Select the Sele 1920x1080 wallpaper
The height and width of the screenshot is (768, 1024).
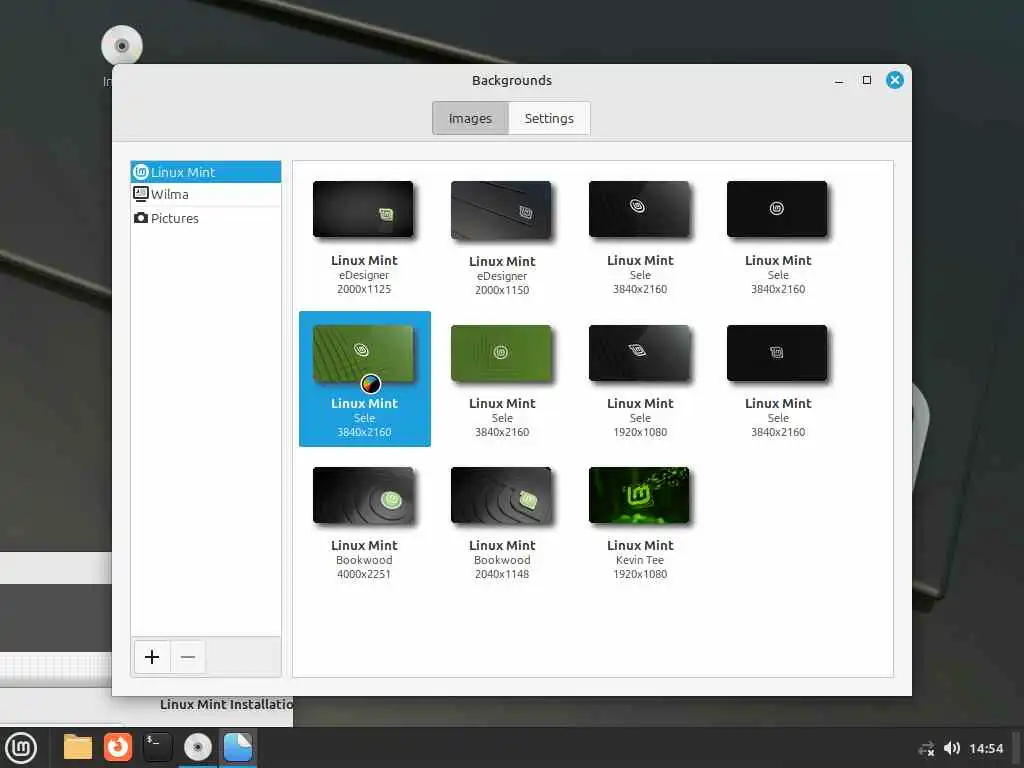[x=639, y=353]
